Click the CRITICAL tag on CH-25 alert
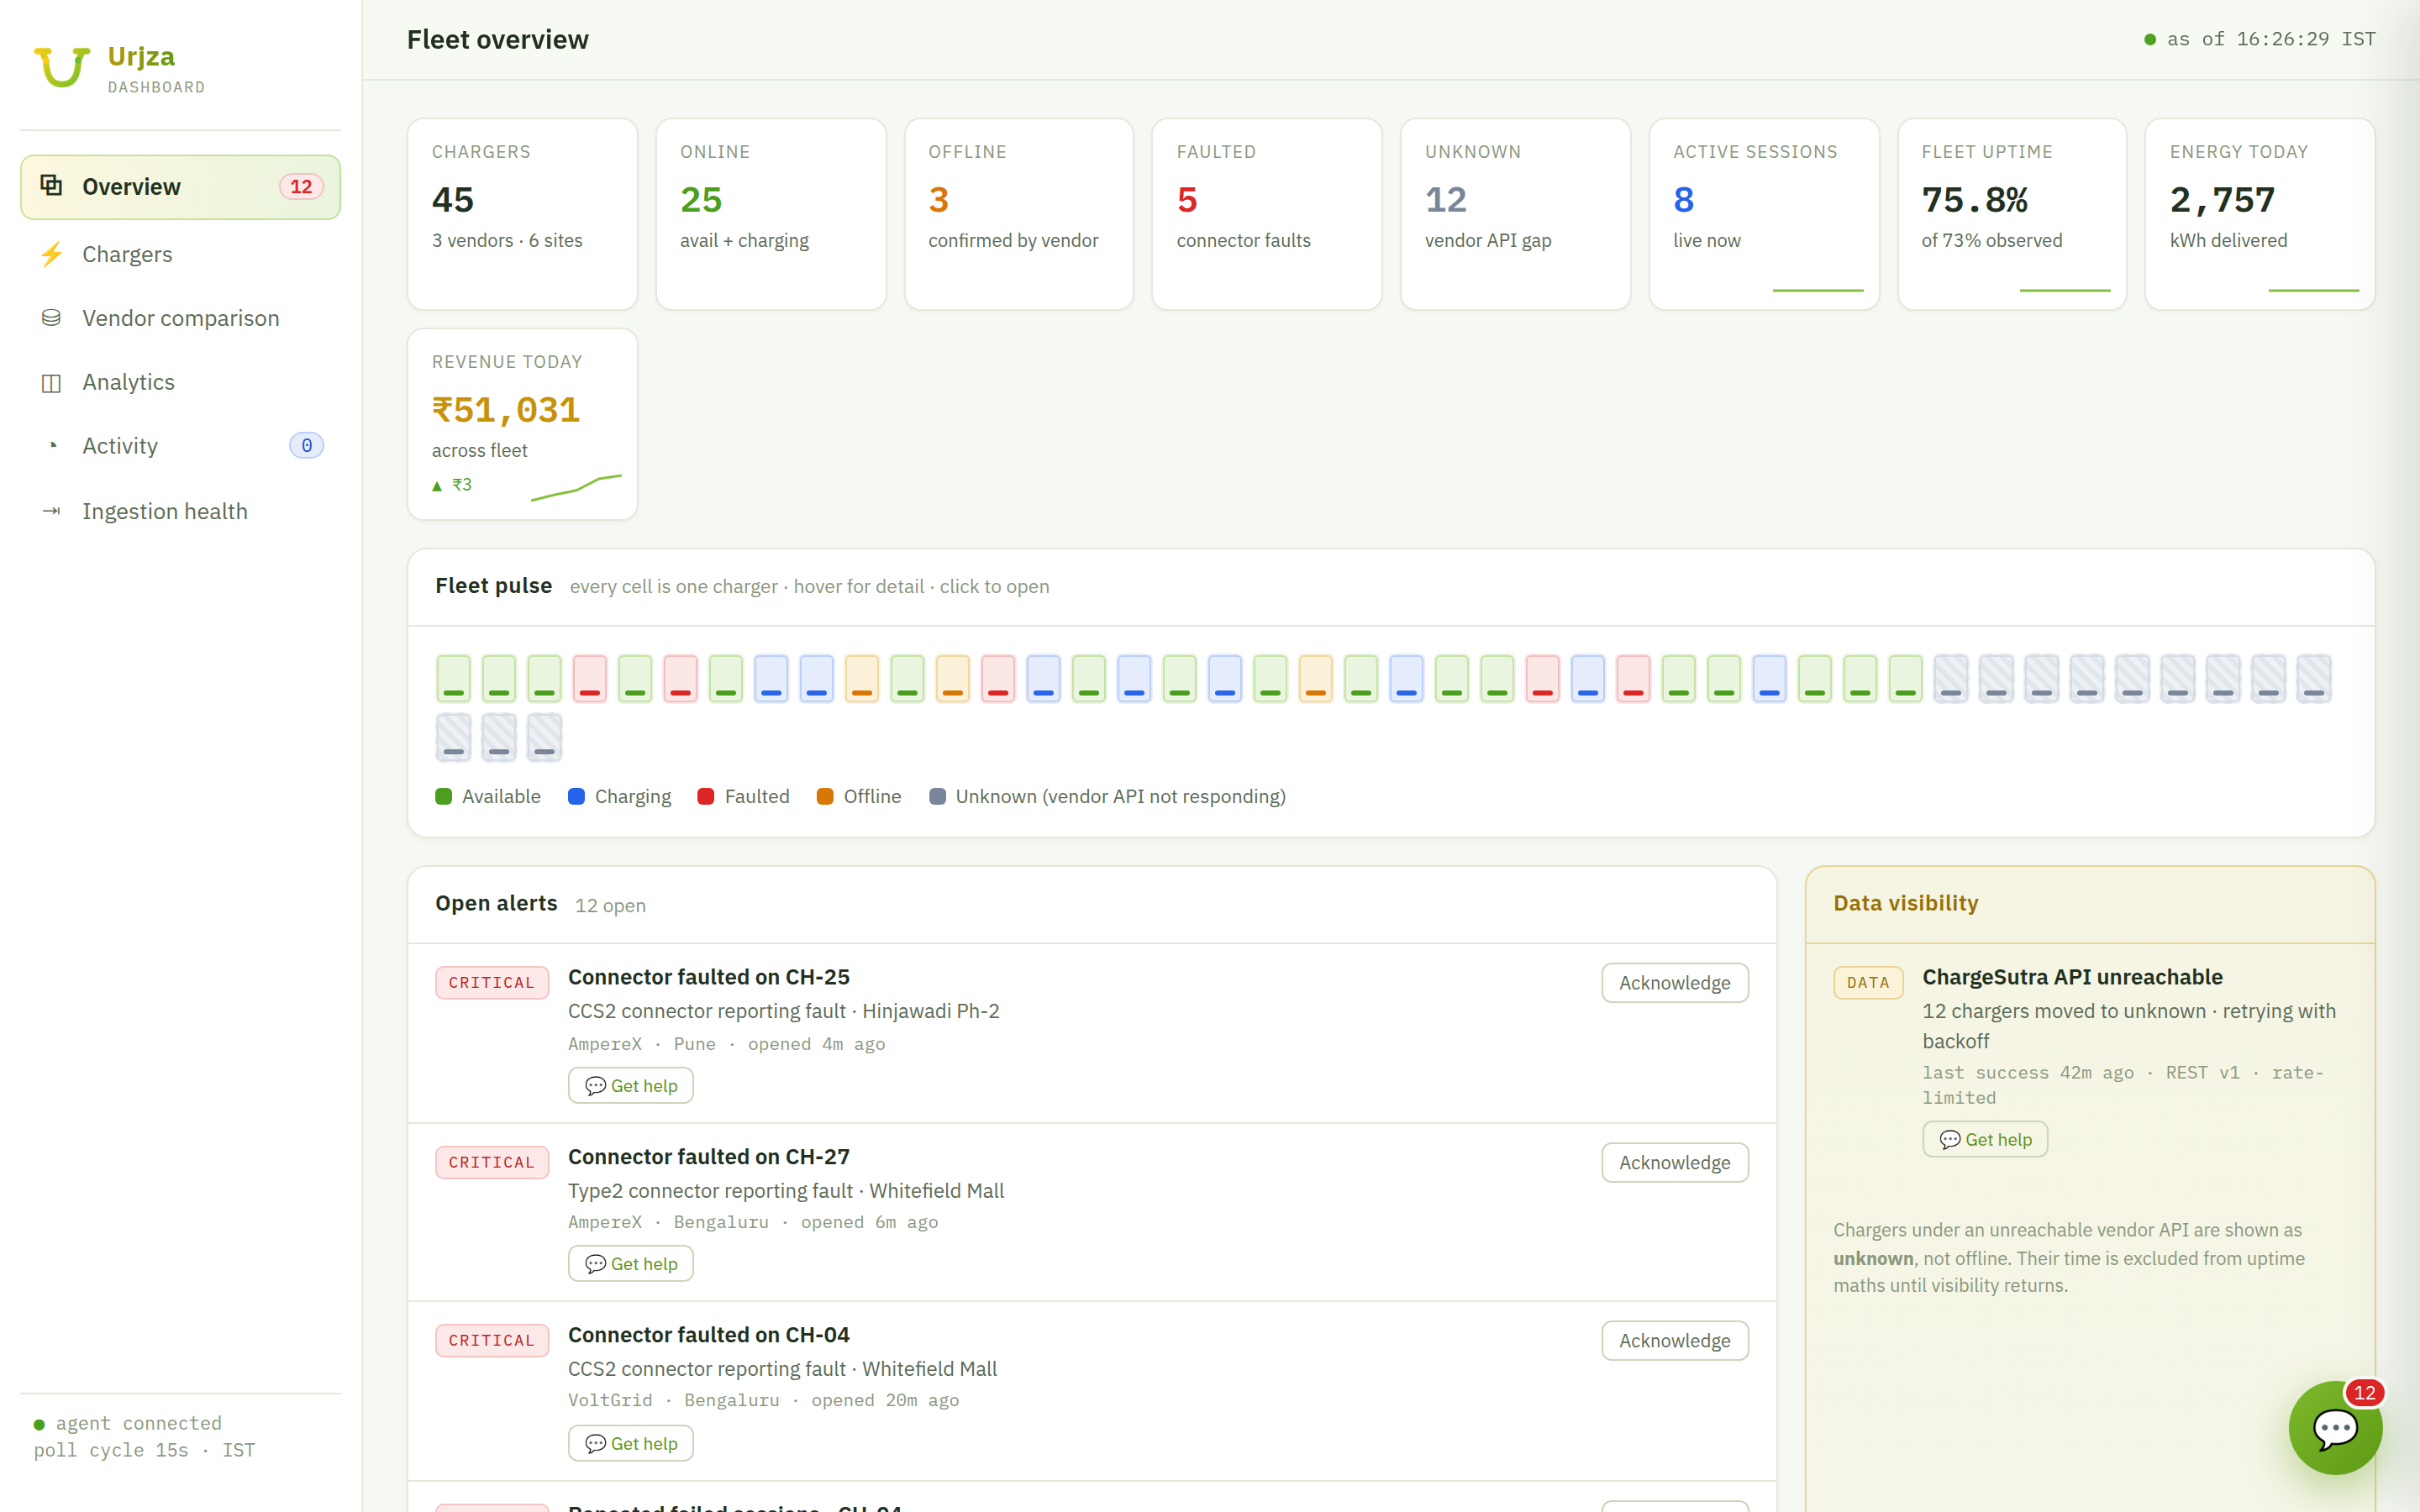Screen dimensions: 2420x1512 492,983
